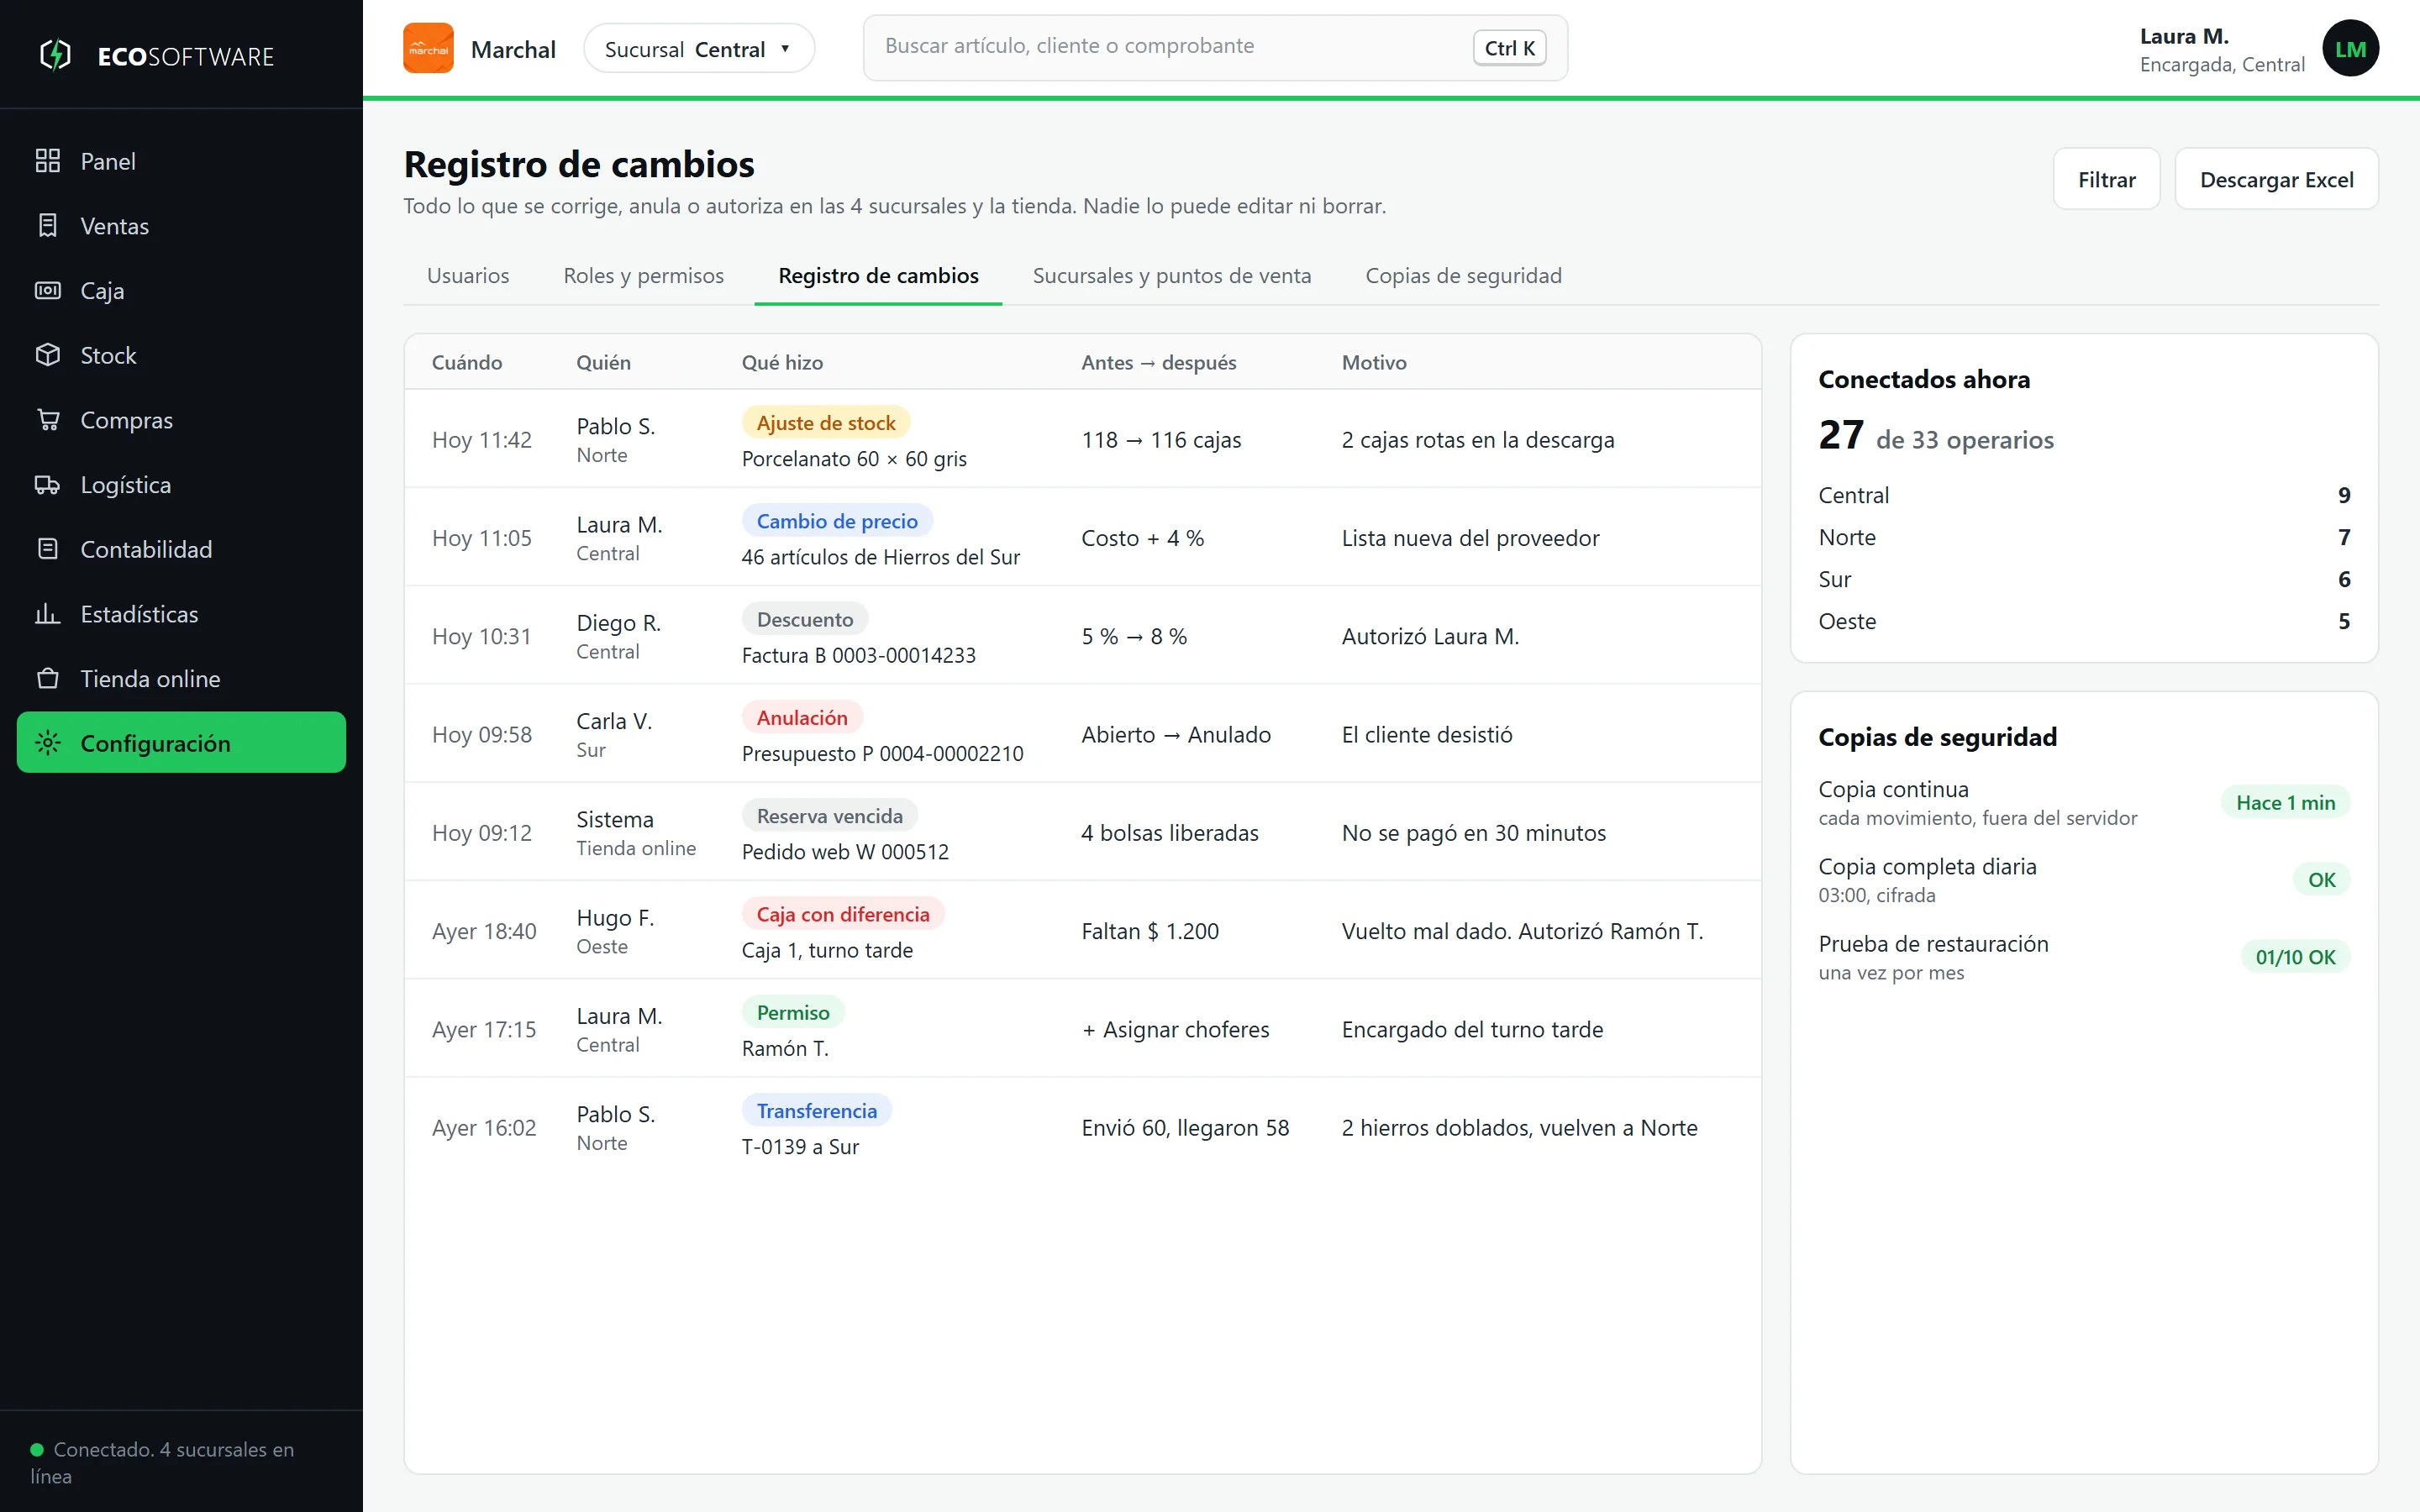This screenshot has height=1512, width=2420.
Task: Click the Transferencia tag
Action: (x=816, y=1111)
